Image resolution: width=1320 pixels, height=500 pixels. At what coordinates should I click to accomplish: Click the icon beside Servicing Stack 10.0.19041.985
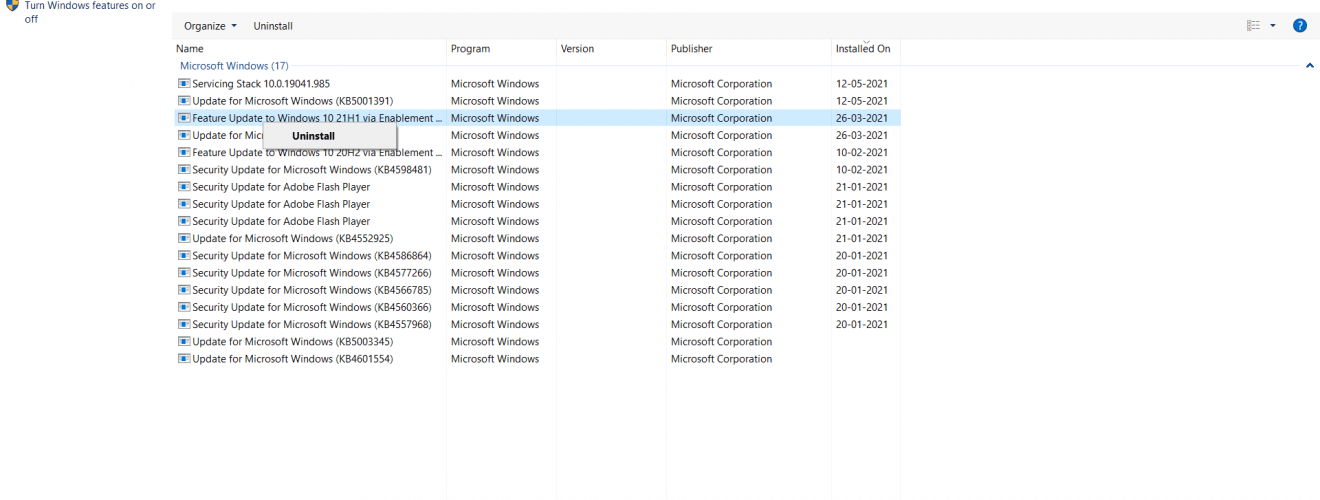click(184, 84)
